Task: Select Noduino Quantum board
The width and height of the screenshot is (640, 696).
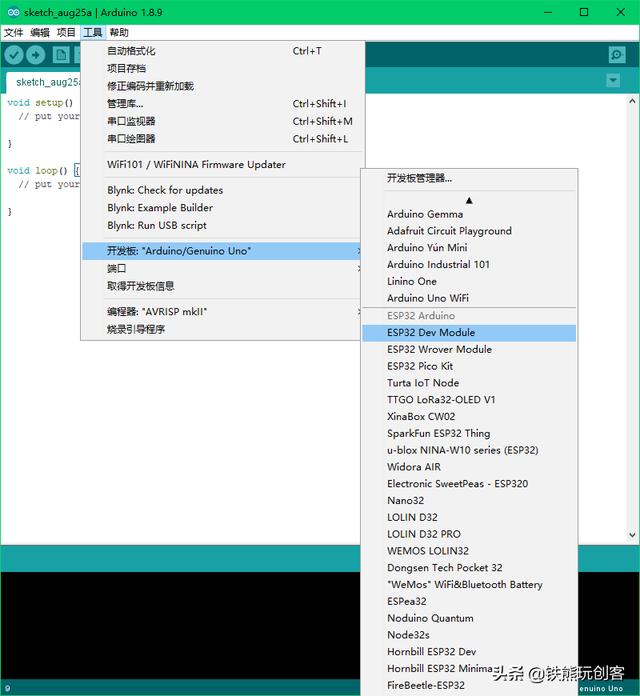Action: coord(469,618)
